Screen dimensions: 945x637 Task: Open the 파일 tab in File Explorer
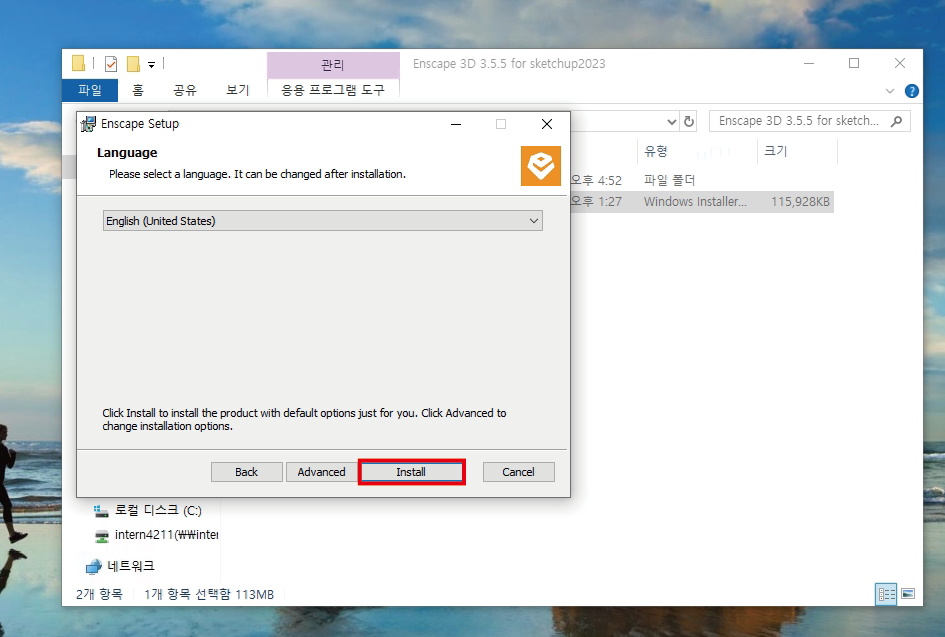pyautogui.click(x=90, y=90)
